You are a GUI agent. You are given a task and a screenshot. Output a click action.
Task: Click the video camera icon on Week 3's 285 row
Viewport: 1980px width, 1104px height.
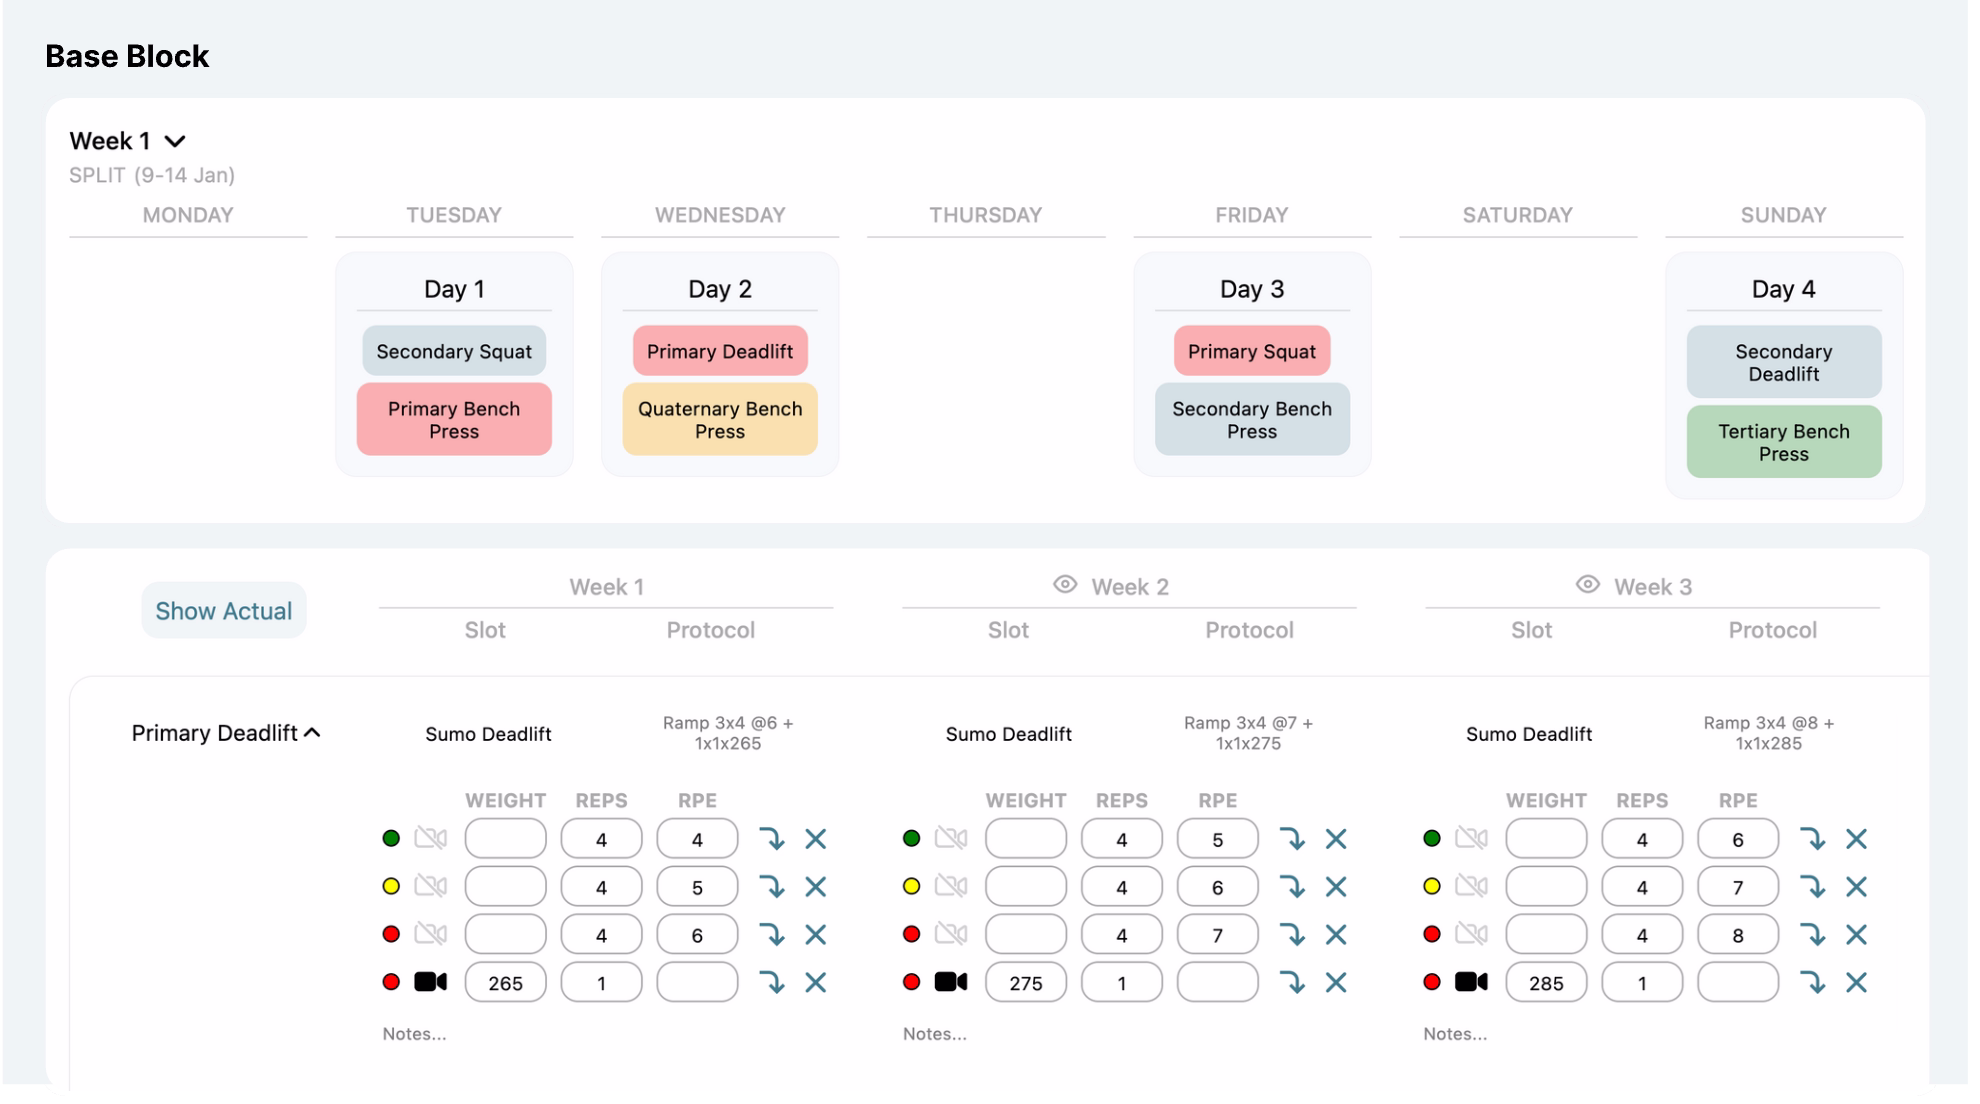[x=1471, y=982]
